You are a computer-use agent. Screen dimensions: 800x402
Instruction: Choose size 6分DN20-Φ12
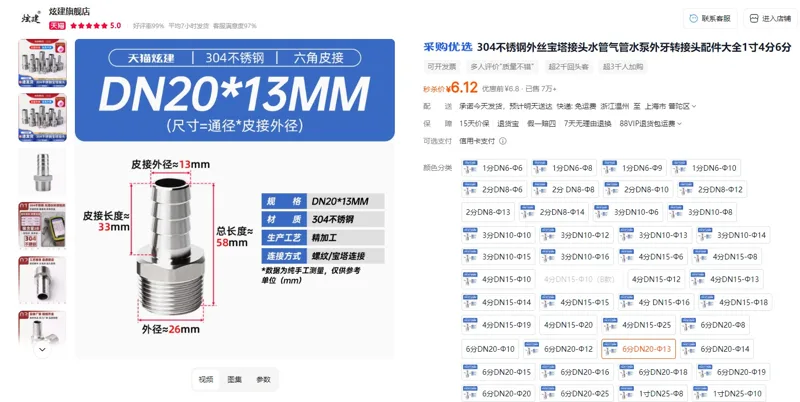click(x=560, y=349)
